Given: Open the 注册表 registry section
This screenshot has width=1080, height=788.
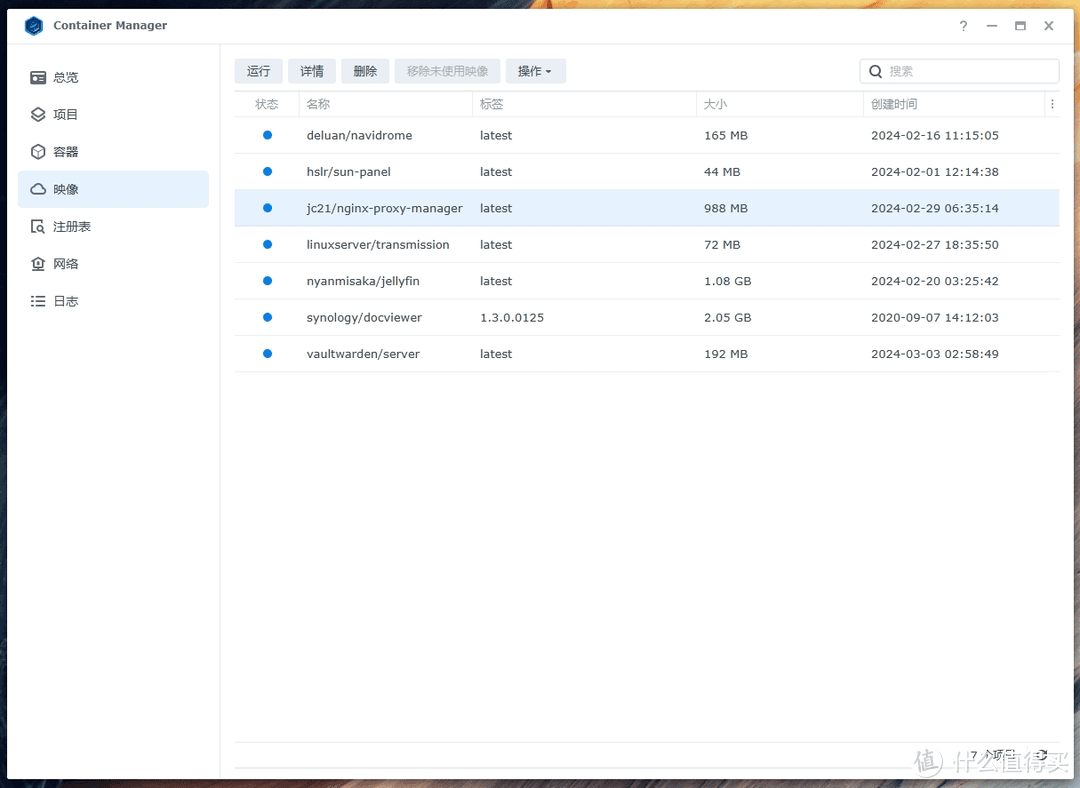Looking at the screenshot, I should [x=113, y=226].
